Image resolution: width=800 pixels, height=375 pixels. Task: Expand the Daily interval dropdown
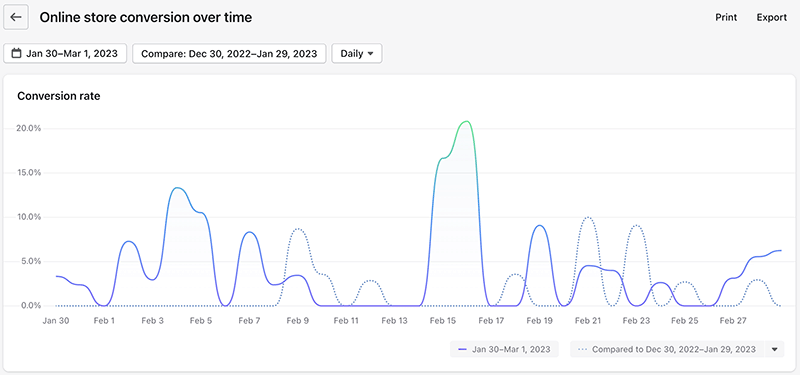357,53
